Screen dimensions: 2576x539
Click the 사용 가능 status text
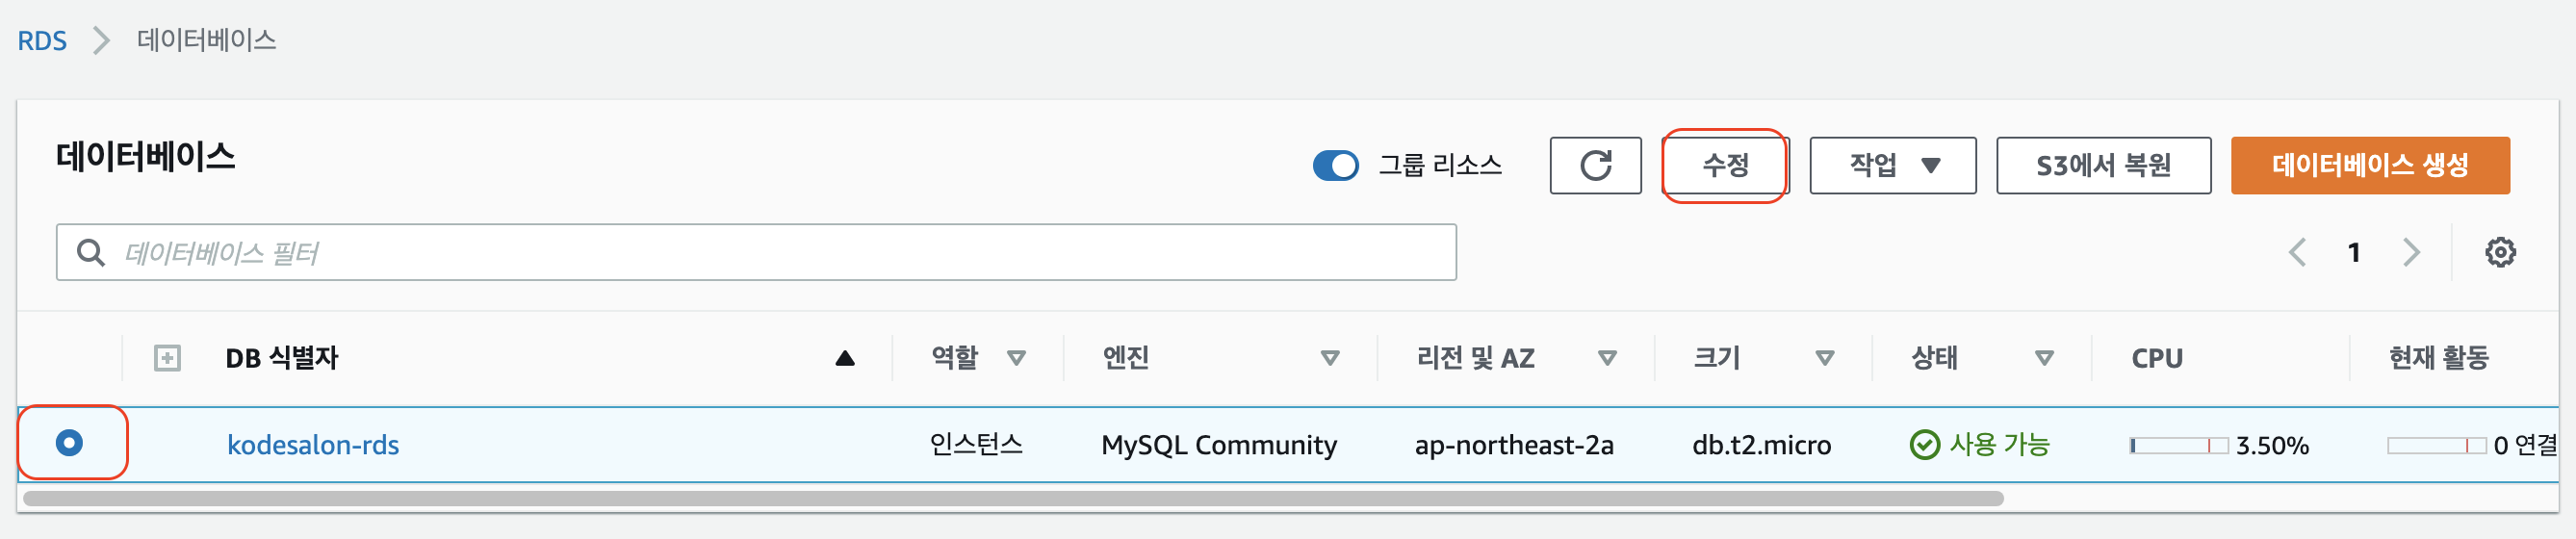tap(1999, 444)
